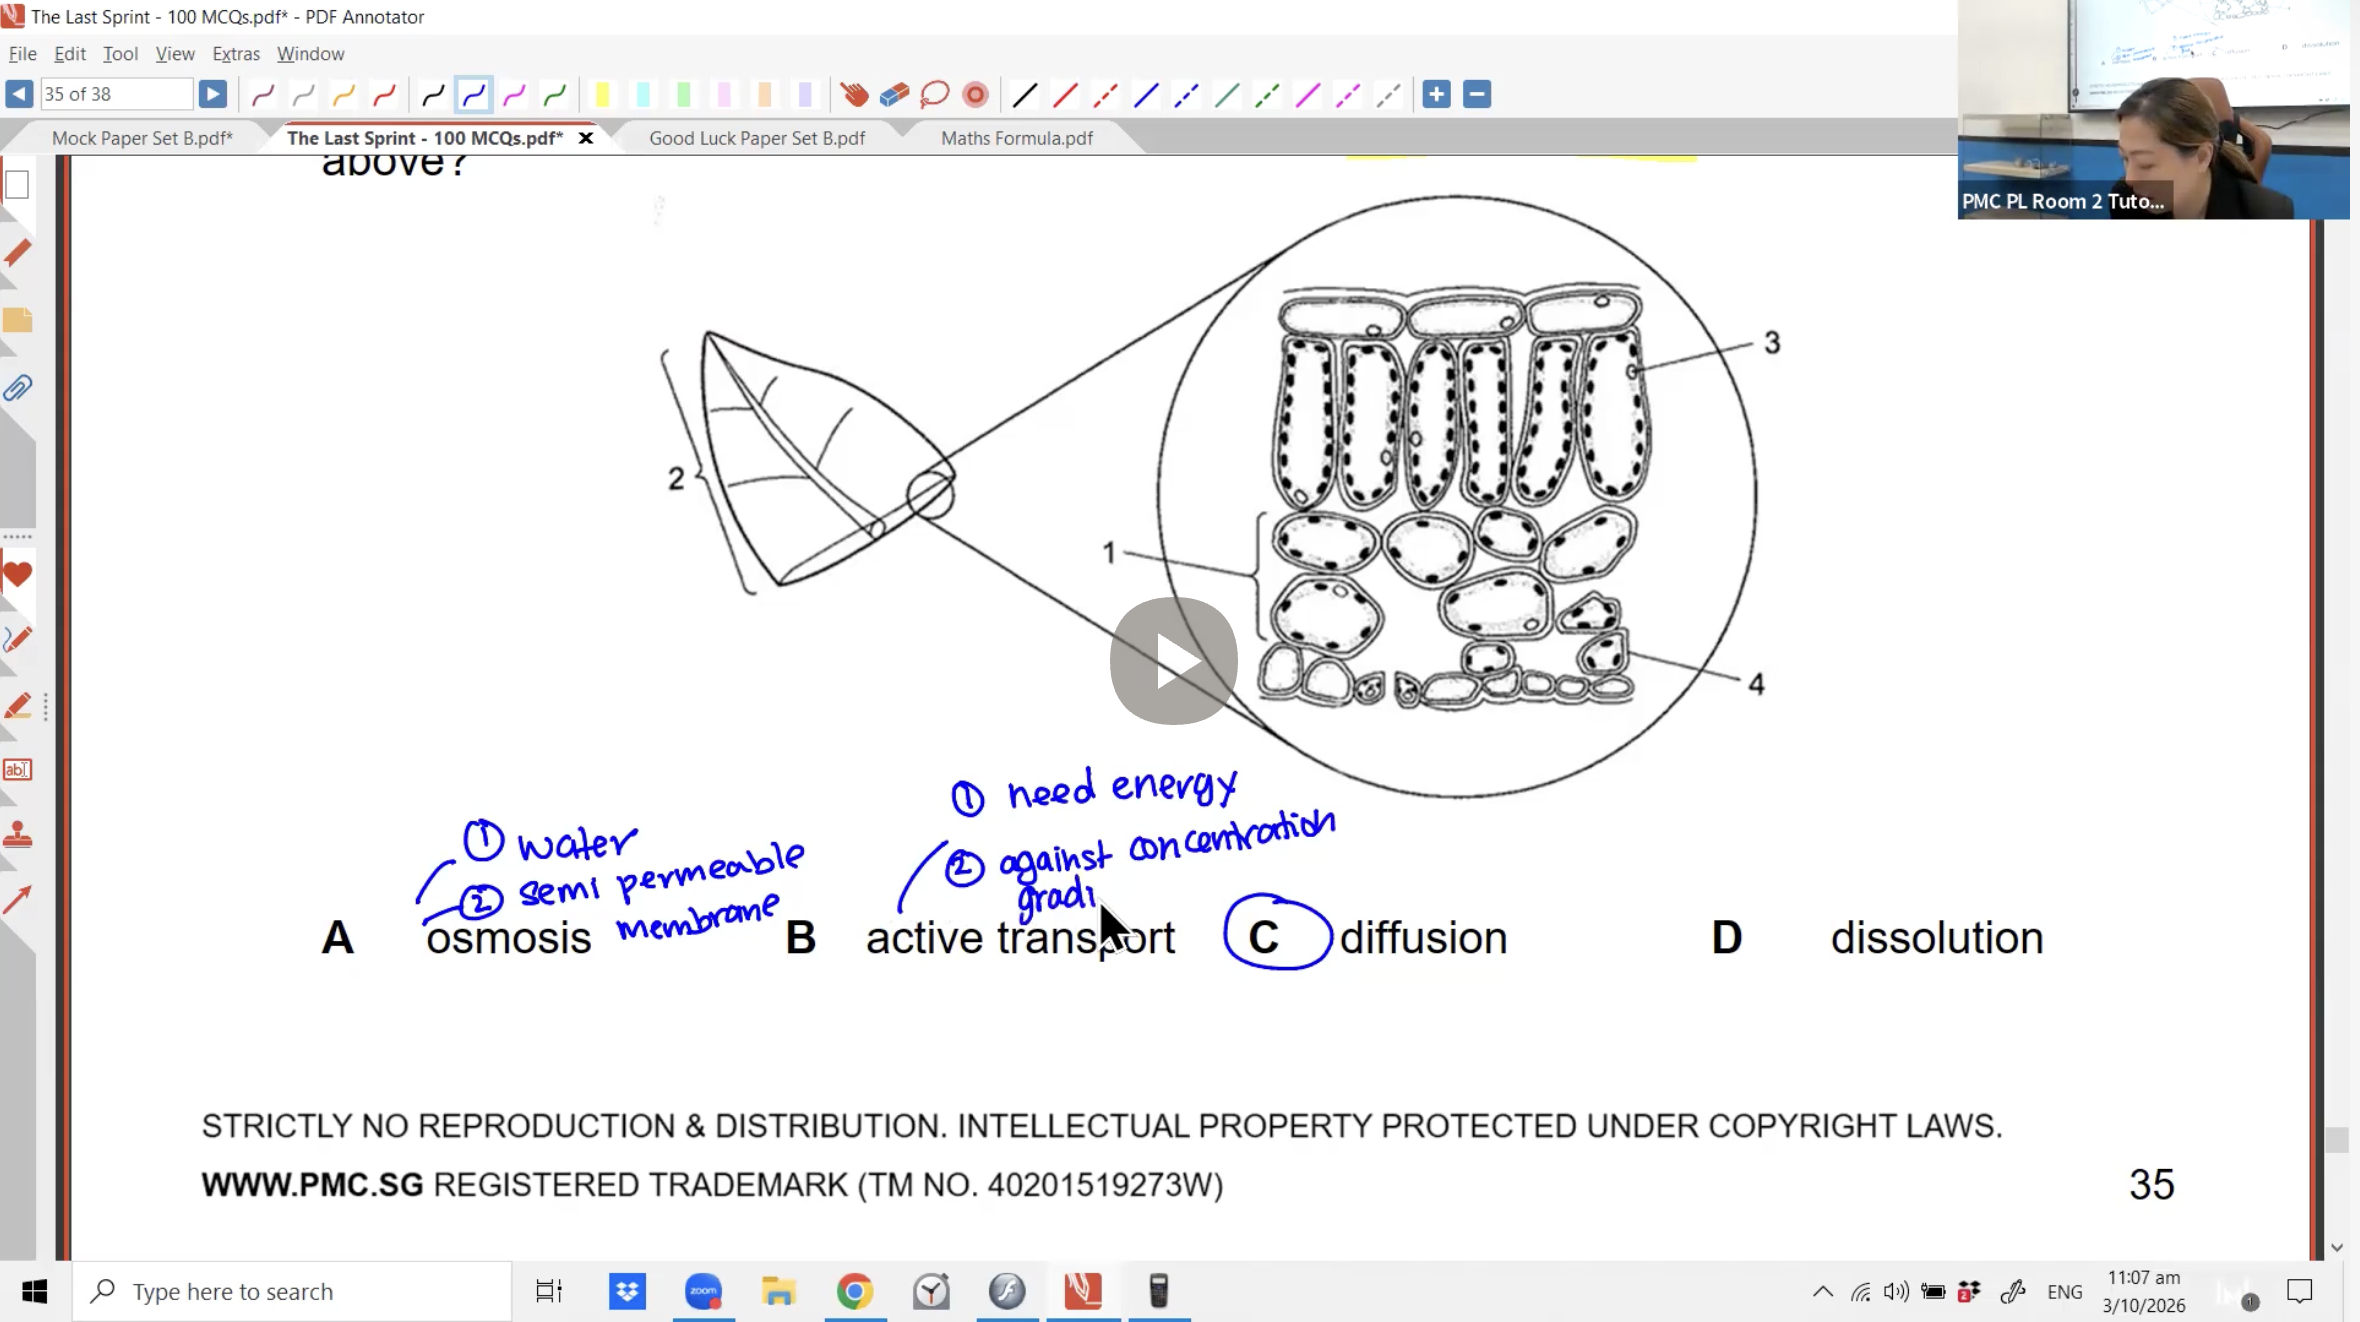
Task: Select the green pen tool
Action: (x=554, y=94)
